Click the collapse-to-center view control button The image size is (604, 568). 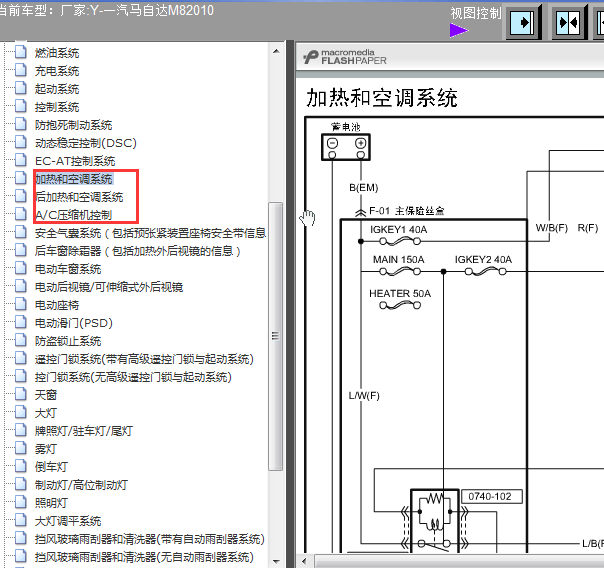(x=569, y=23)
